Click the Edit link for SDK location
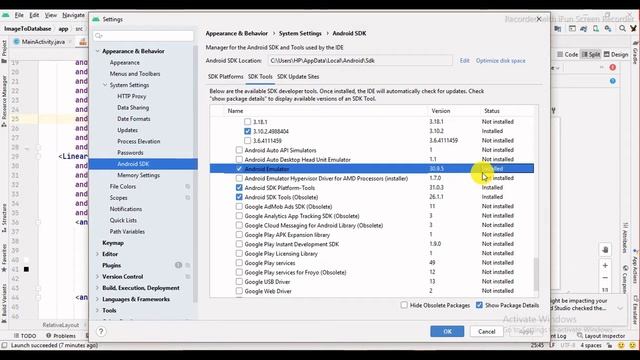The image size is (640, 360). 464,60
